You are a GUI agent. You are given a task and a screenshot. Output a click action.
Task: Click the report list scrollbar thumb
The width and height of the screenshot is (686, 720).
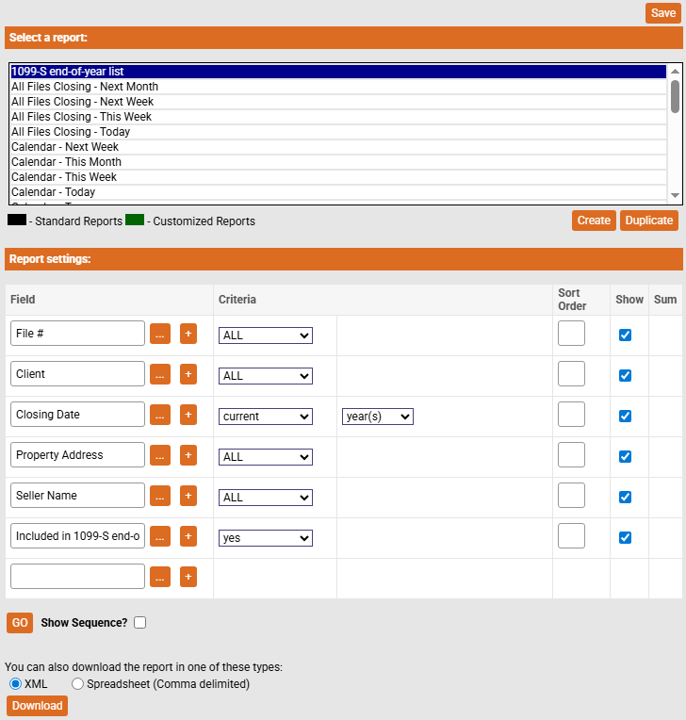pyautogui.click(x=675, y=96)
